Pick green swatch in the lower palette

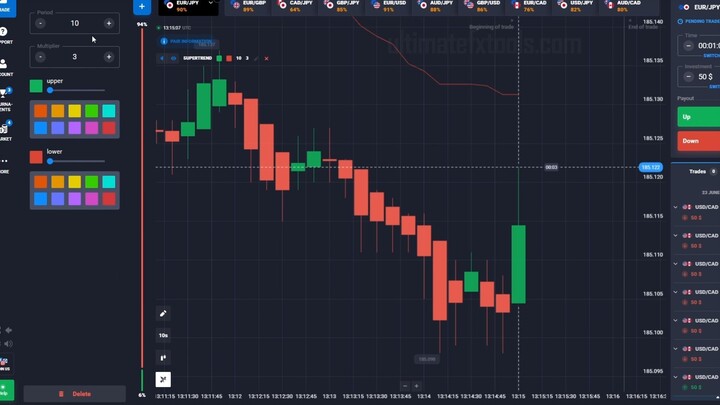point(91,182)
